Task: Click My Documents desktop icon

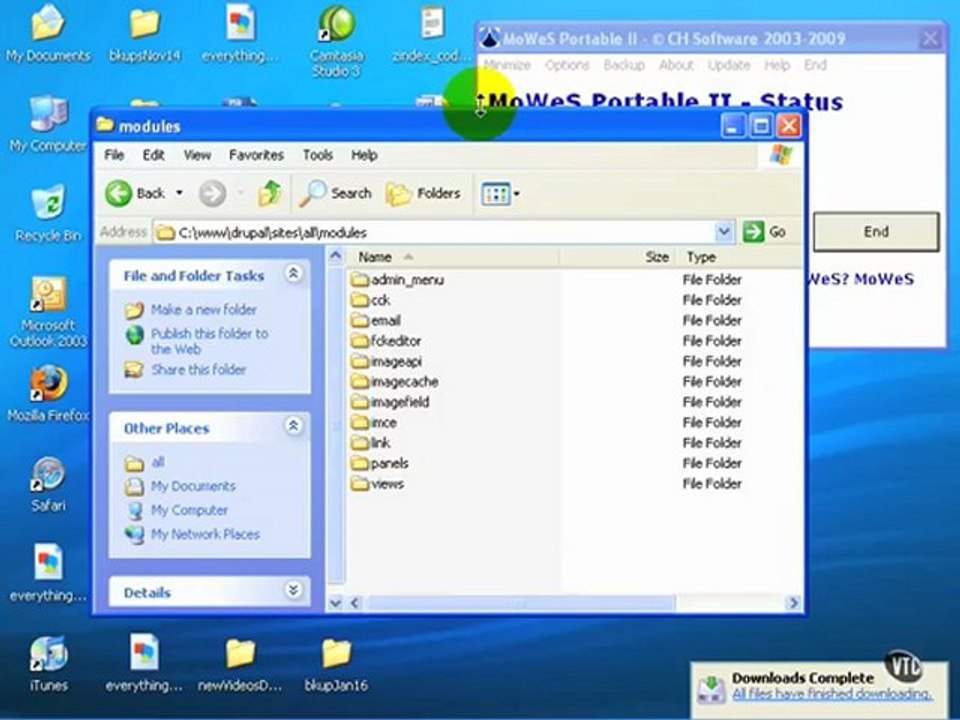Action: 48,34
